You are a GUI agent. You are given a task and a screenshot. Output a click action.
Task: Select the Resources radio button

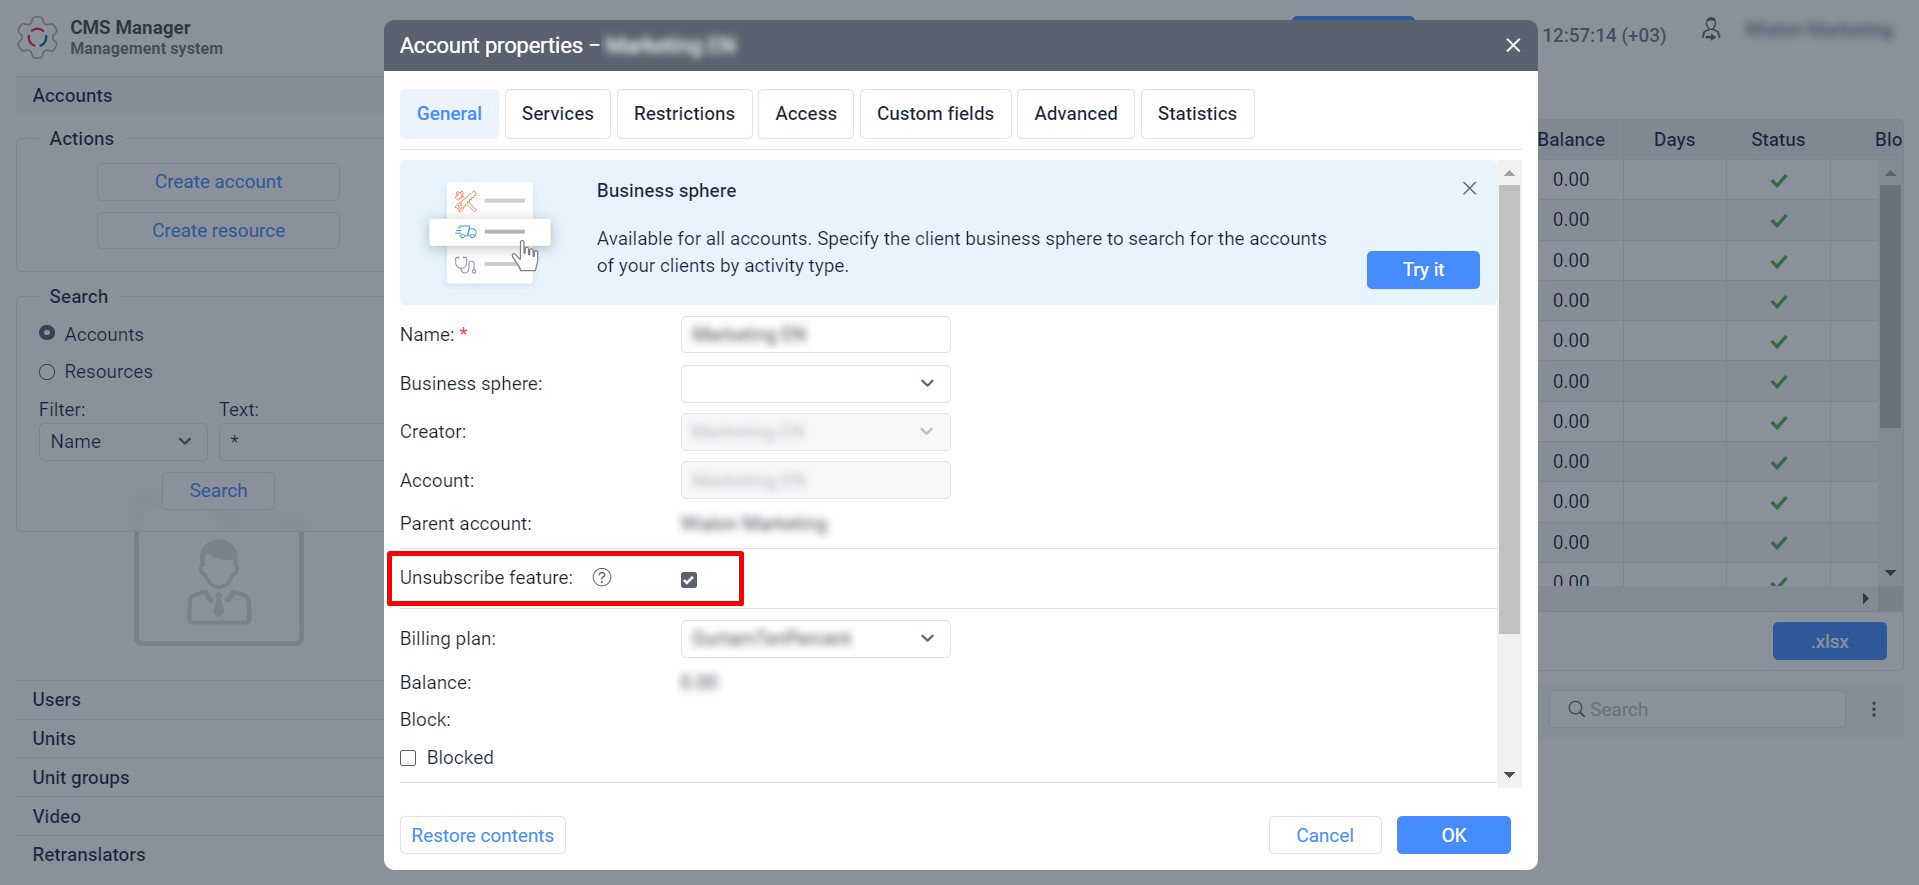point(47,372)
